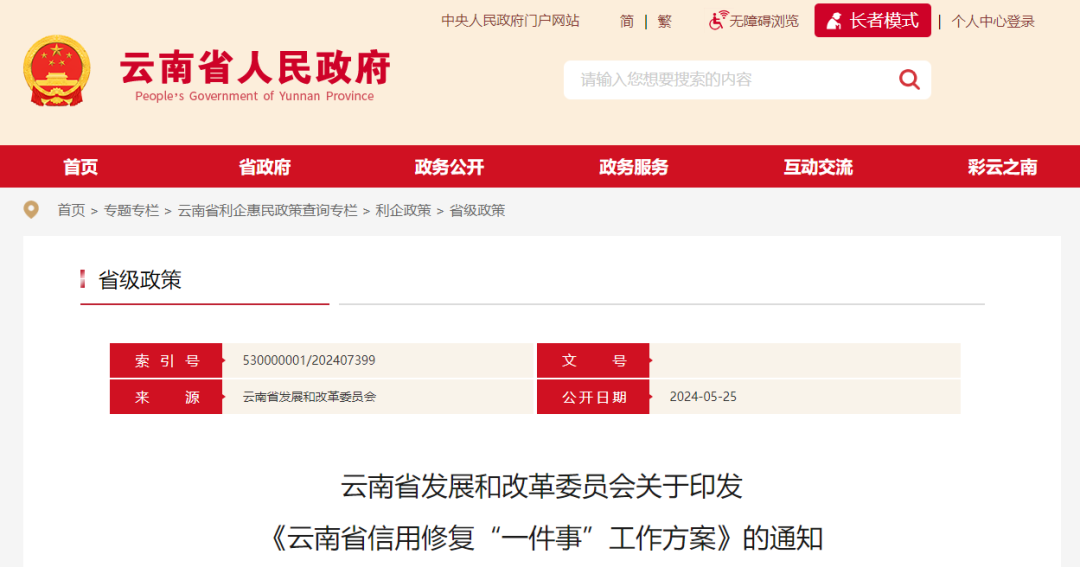Image resolution: width=1080 pixels, height=567 pixels.
Task: Click the 公开日期 label cell
Action: point(593,397)
